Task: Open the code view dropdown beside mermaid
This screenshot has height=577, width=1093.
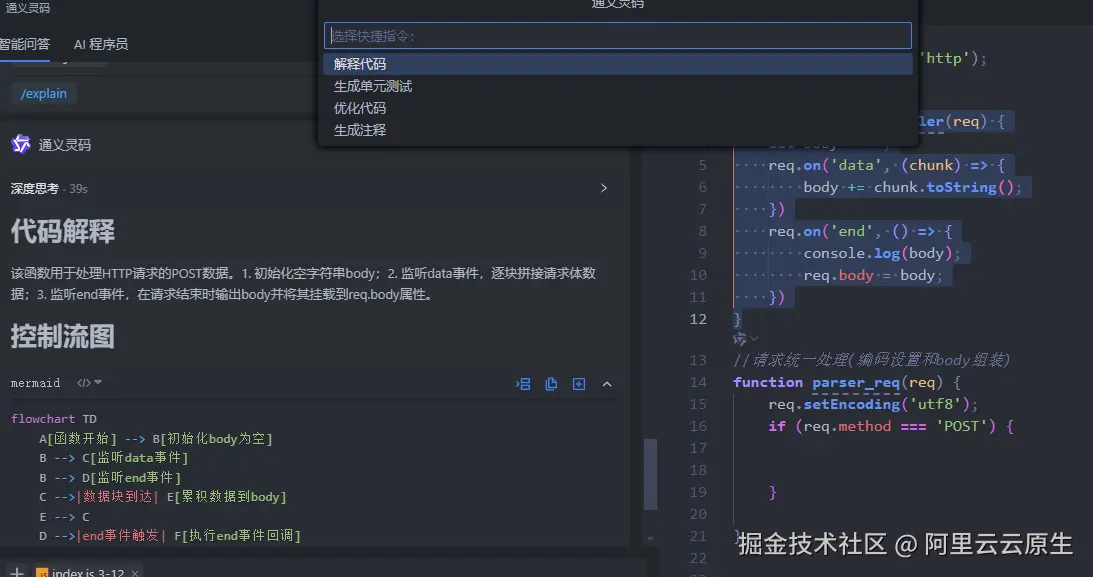Action: pyautogui.click(x=89, y=383)
